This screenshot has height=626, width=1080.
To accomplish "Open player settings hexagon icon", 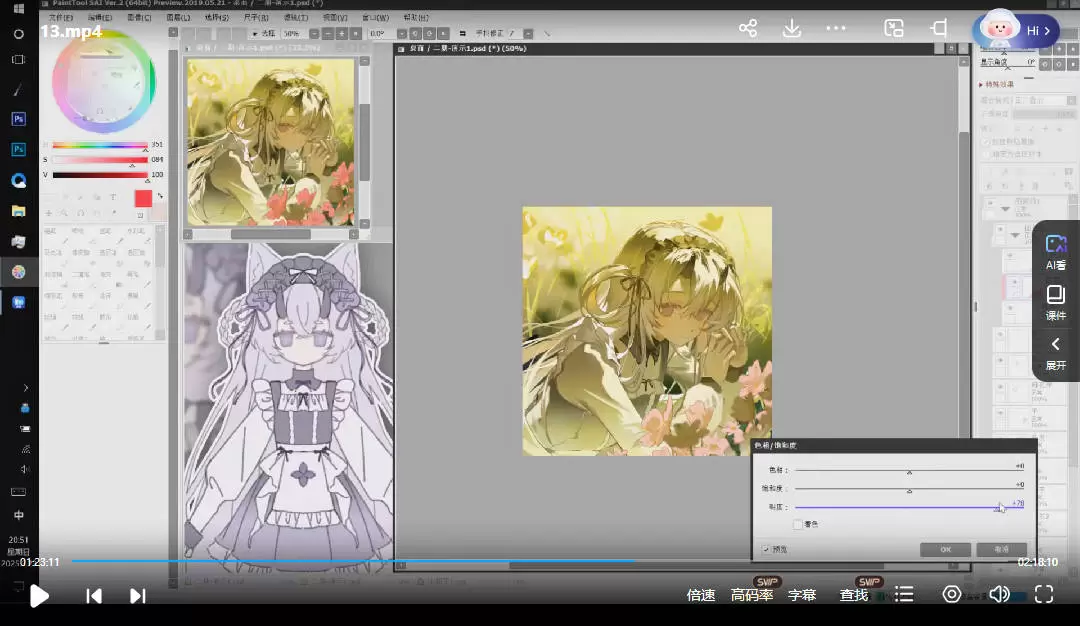I will coord(952,594).
